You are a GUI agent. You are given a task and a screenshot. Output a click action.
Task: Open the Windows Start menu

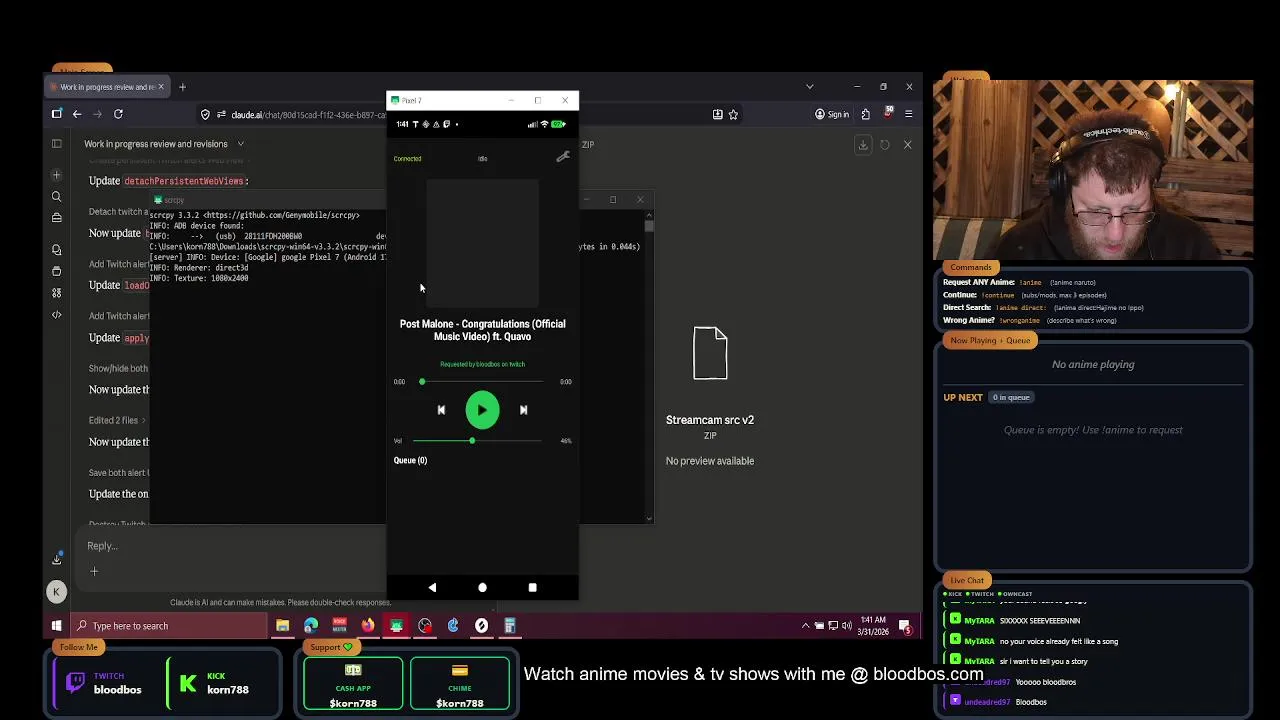point(57,626)
